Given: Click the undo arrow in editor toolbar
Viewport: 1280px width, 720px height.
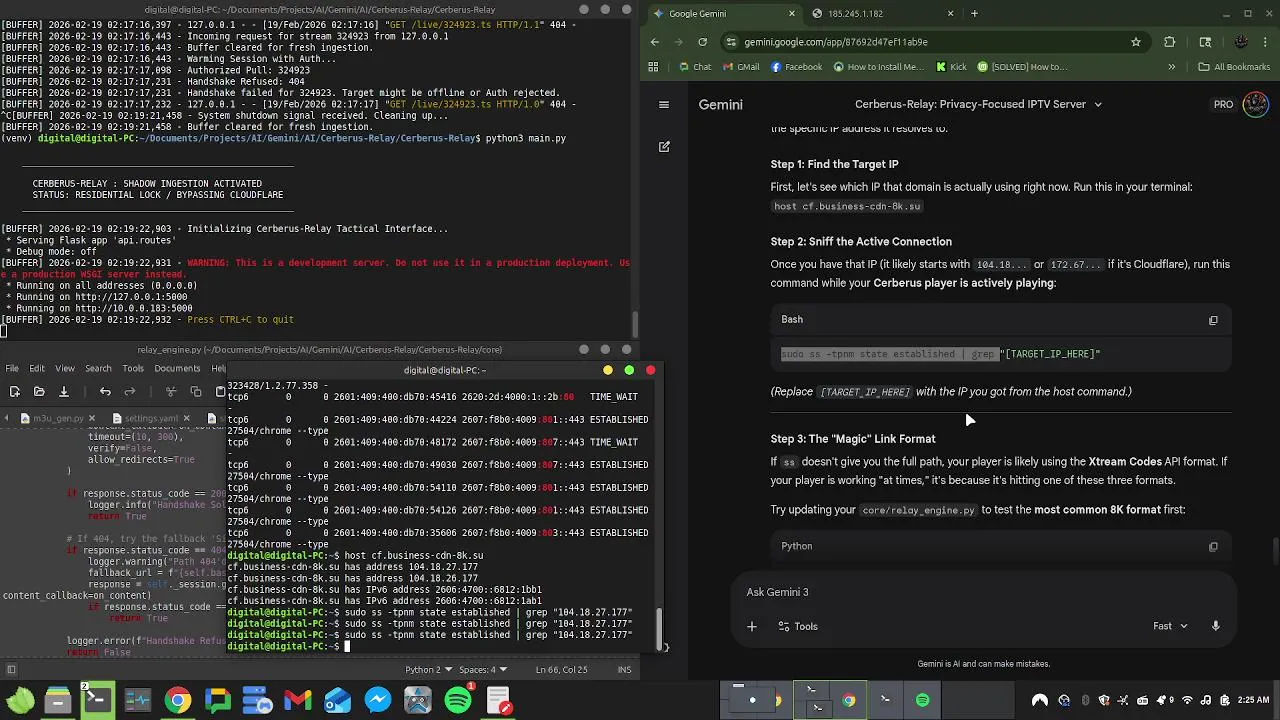Looking at the screenshot, I should [x=105, y=391].
